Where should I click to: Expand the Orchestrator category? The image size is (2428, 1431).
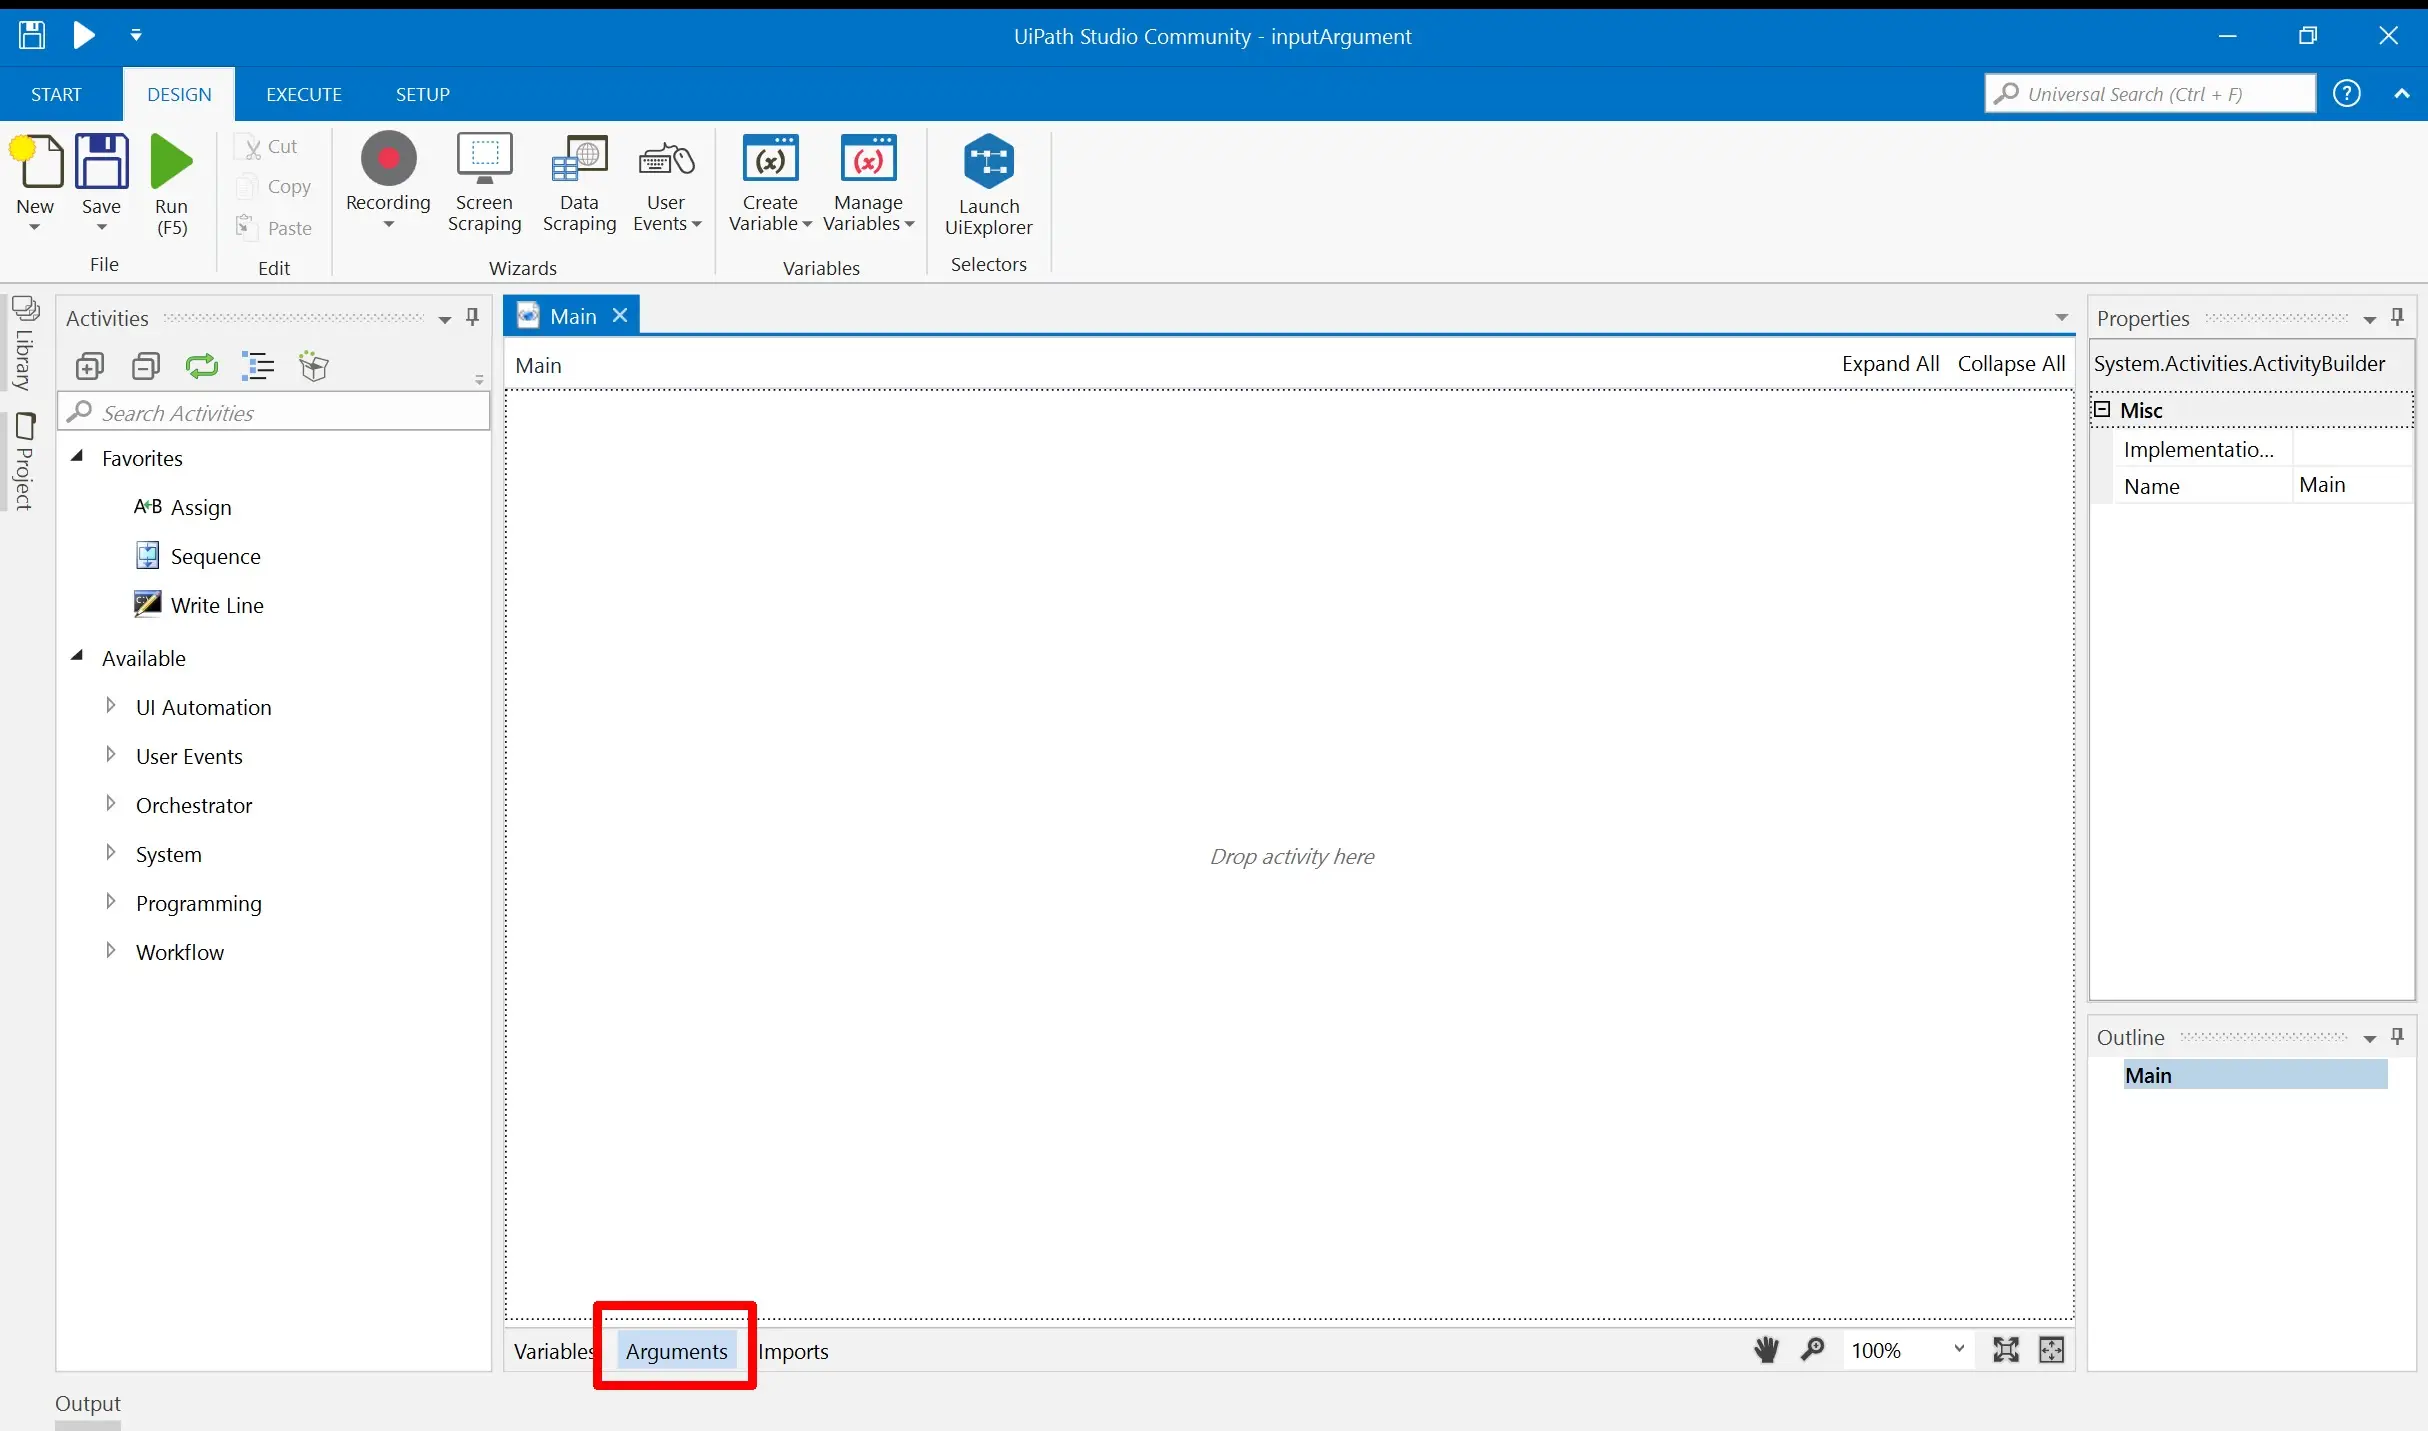point(111,804)
